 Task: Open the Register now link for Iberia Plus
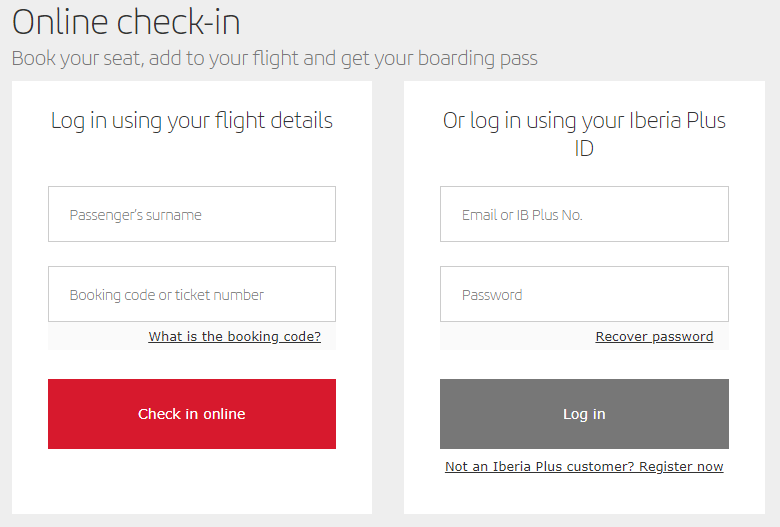[584, 467]
